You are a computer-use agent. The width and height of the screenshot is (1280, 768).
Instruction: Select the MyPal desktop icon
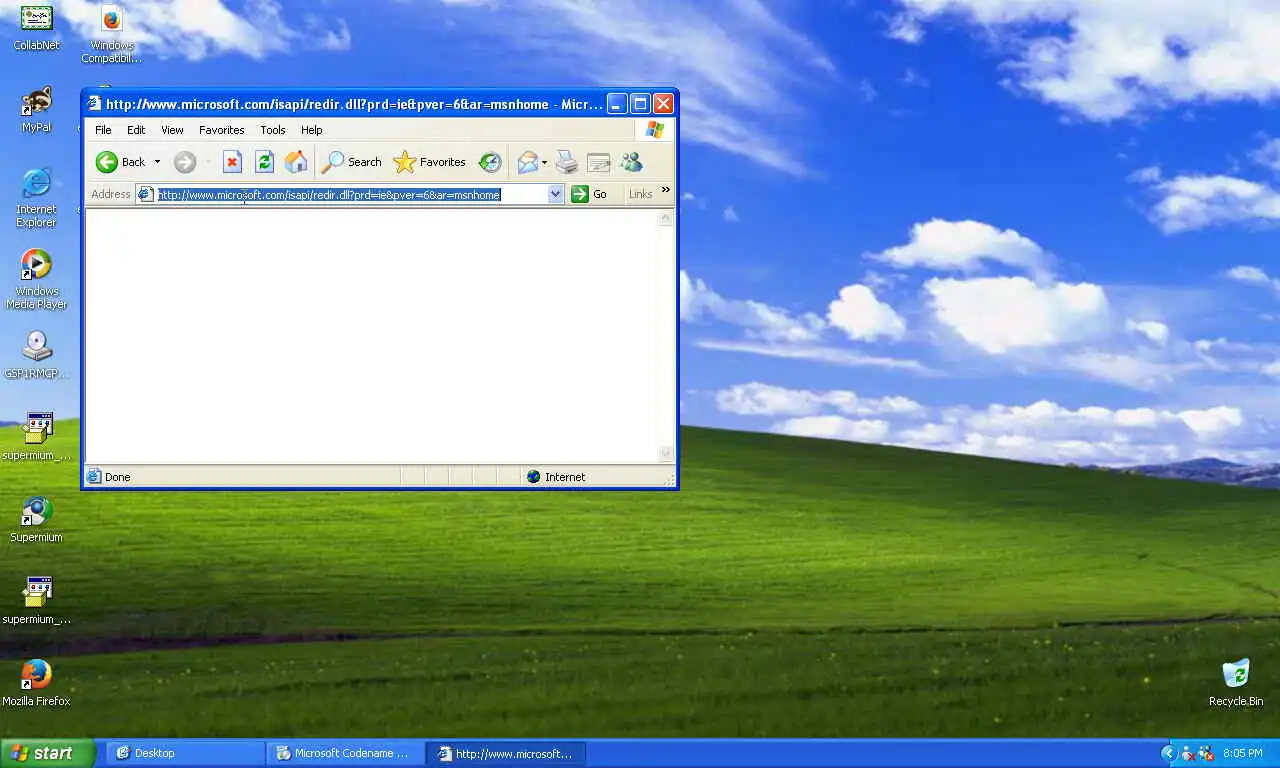[x=37, y=110]
